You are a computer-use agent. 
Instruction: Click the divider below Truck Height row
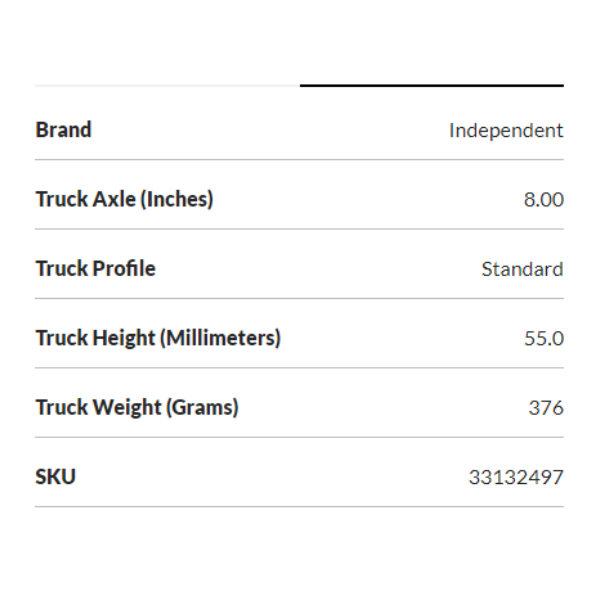[299, 368]
